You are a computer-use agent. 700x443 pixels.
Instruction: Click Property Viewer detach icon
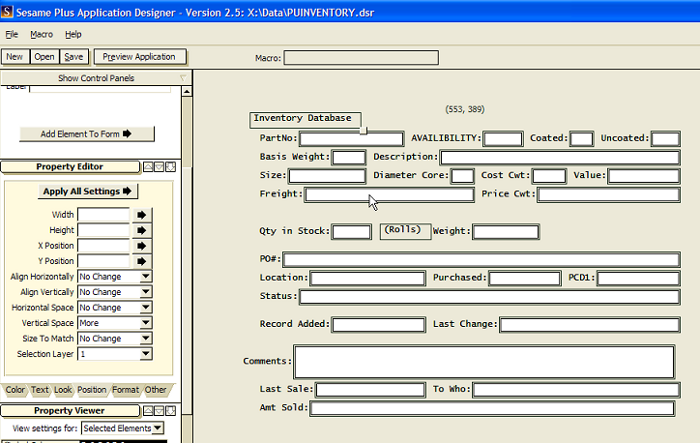(171, 411)
